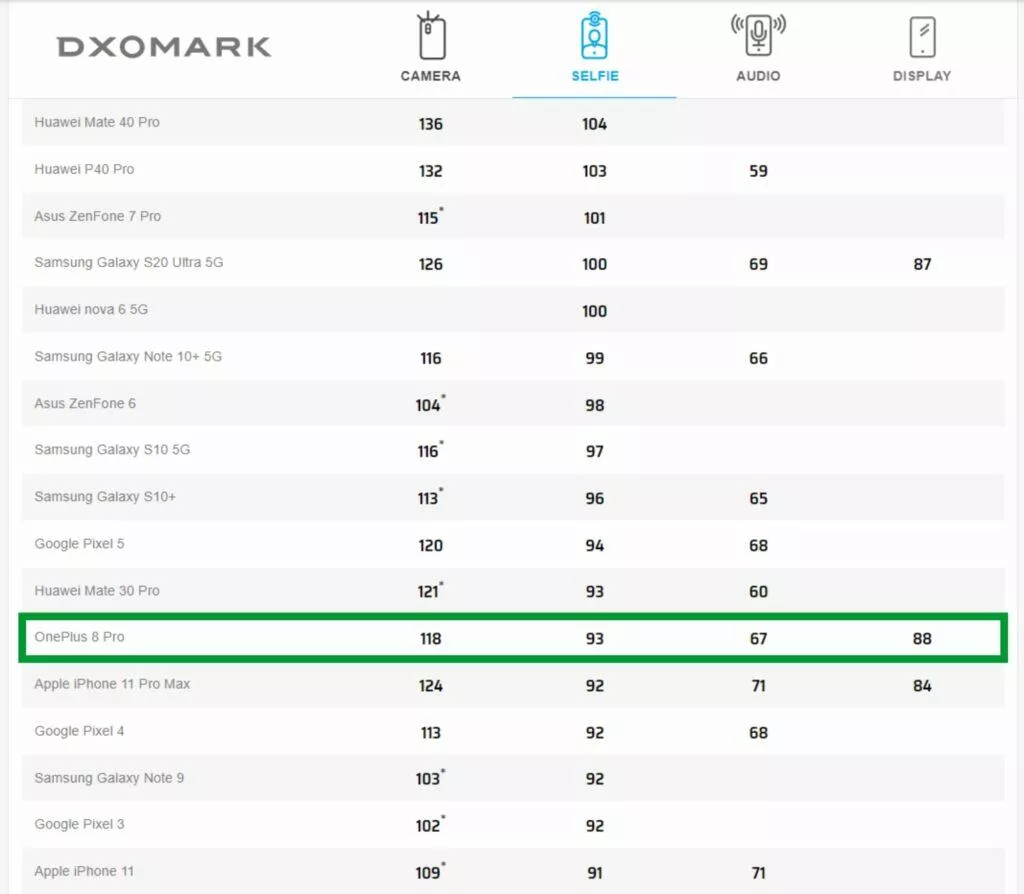Select the OnePlus 8 Pro name
The image size is (1024, 894).
[x=79, y=637]
